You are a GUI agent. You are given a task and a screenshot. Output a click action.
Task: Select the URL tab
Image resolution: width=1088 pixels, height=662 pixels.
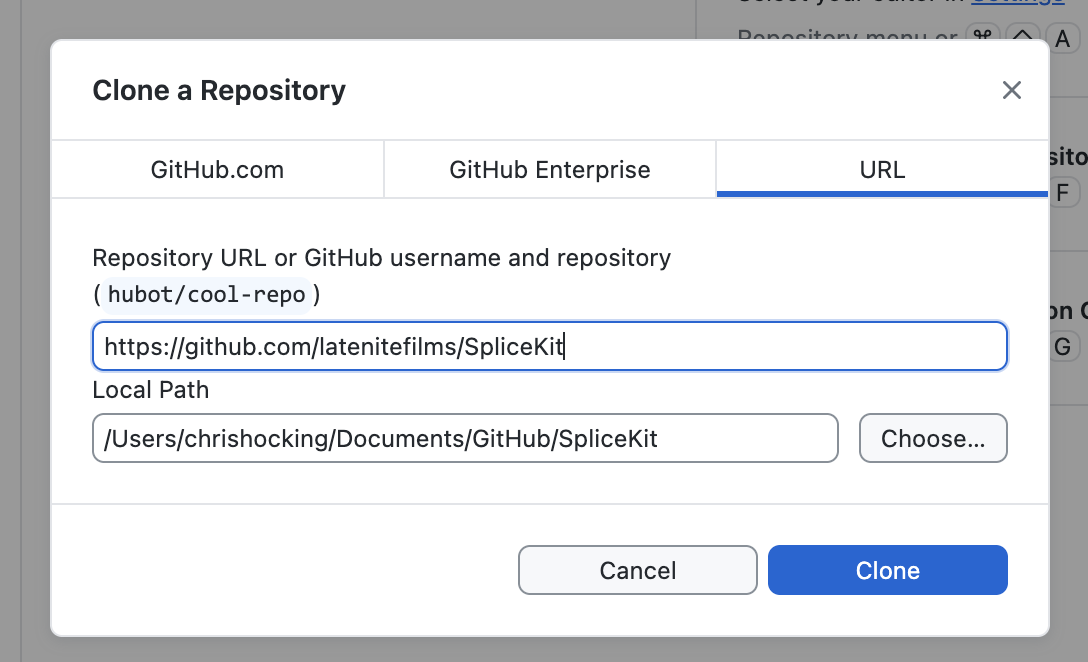point(881,170)
